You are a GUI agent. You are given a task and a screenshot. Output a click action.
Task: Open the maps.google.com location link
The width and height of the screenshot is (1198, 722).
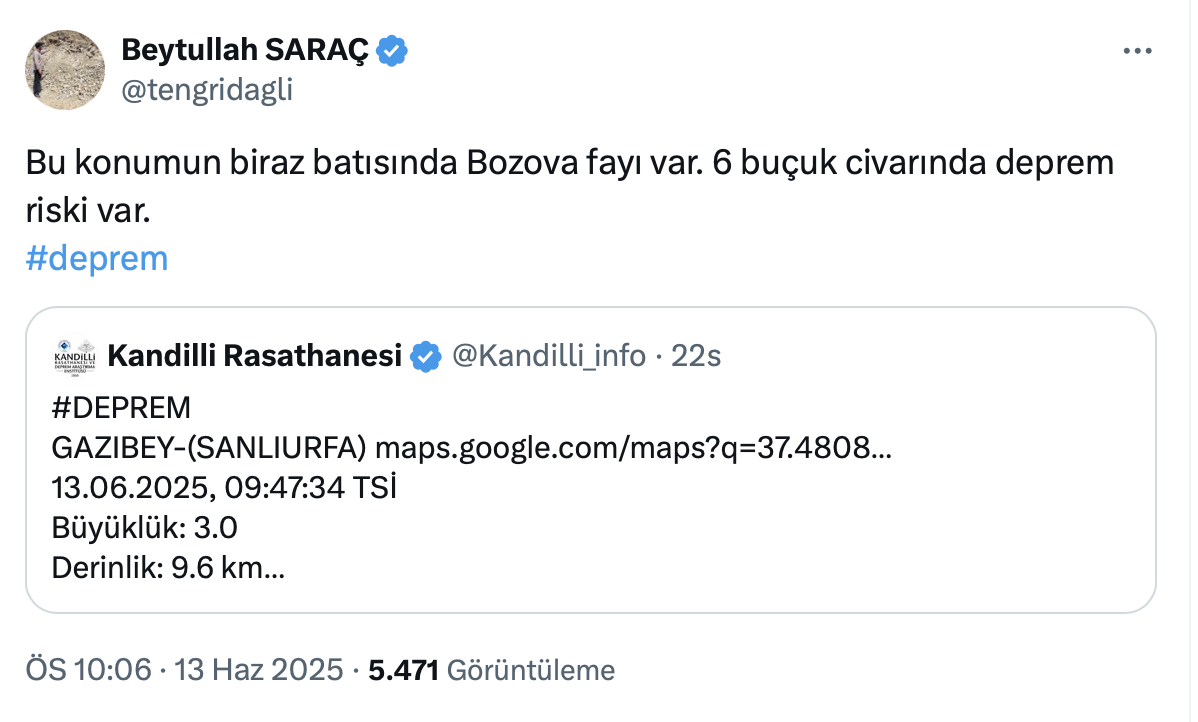[x=633, y=448]
